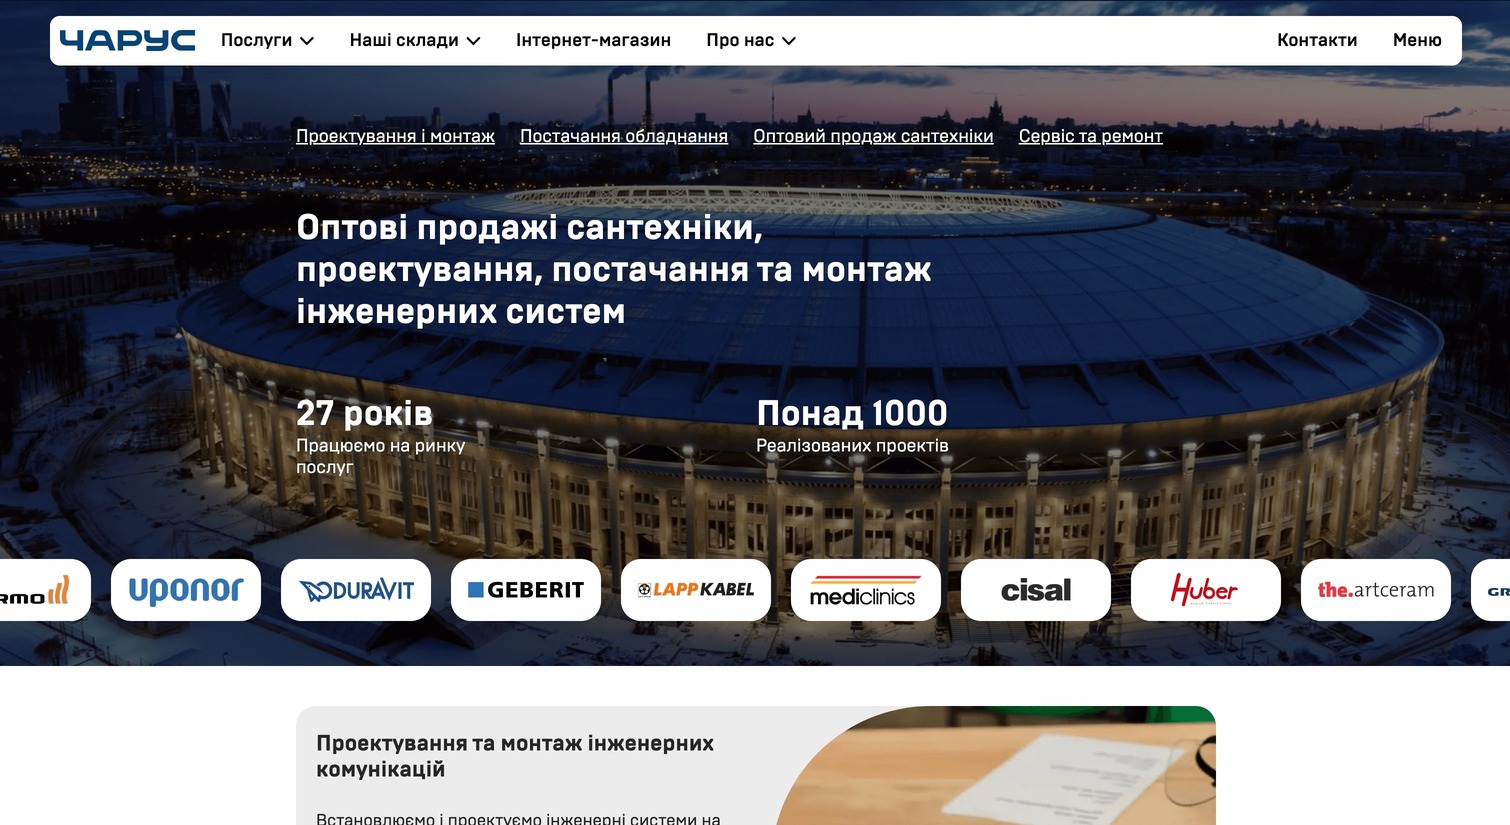Follow the Проектування і монтаж link
This screenshot has height=825, width=1510.
pos(395,136)
